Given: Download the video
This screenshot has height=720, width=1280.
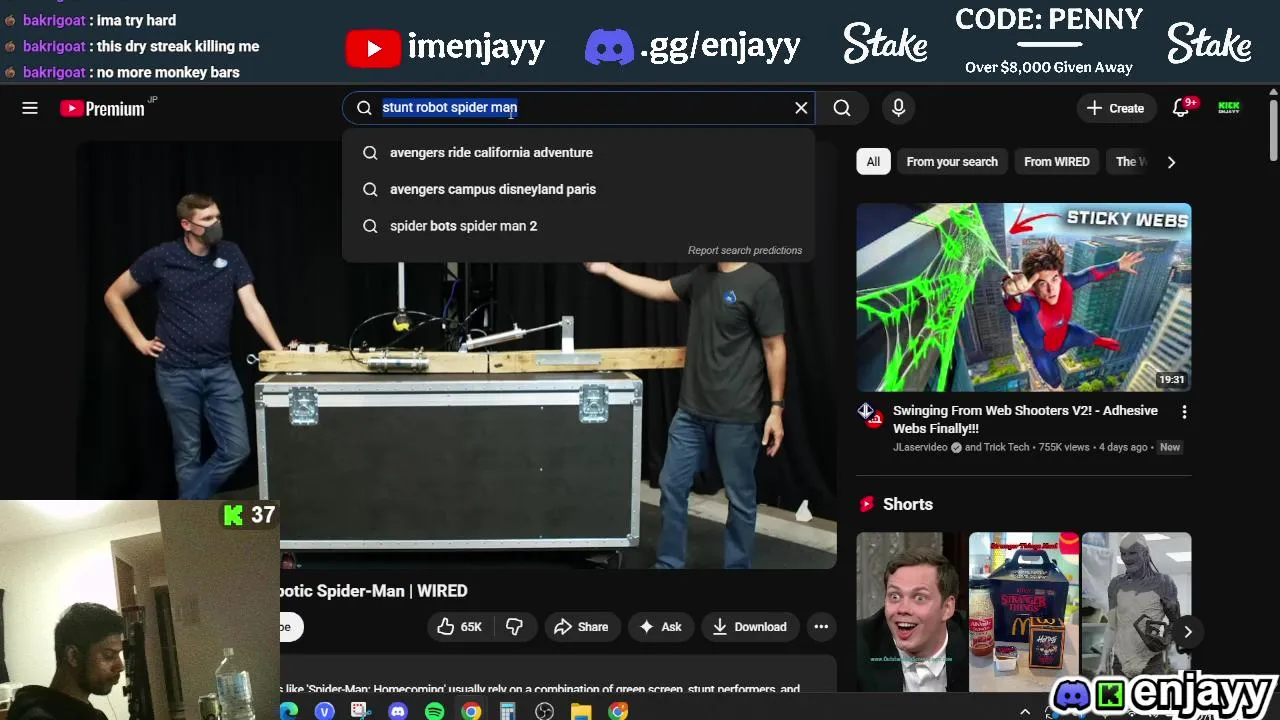Looking at the screenshot, I should (749, 627).
